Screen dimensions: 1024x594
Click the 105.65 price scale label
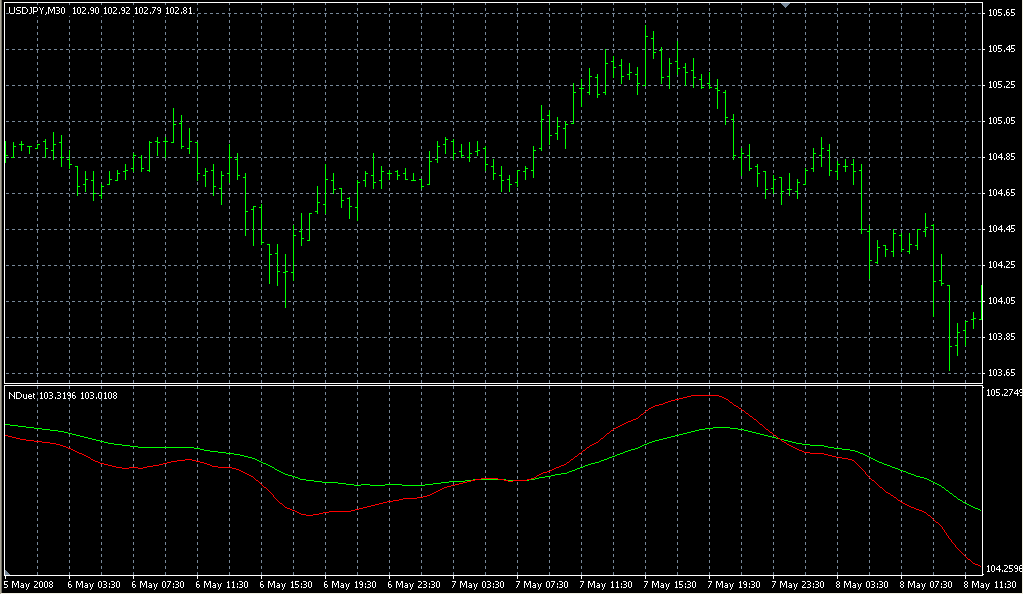tap(1002, 13)
